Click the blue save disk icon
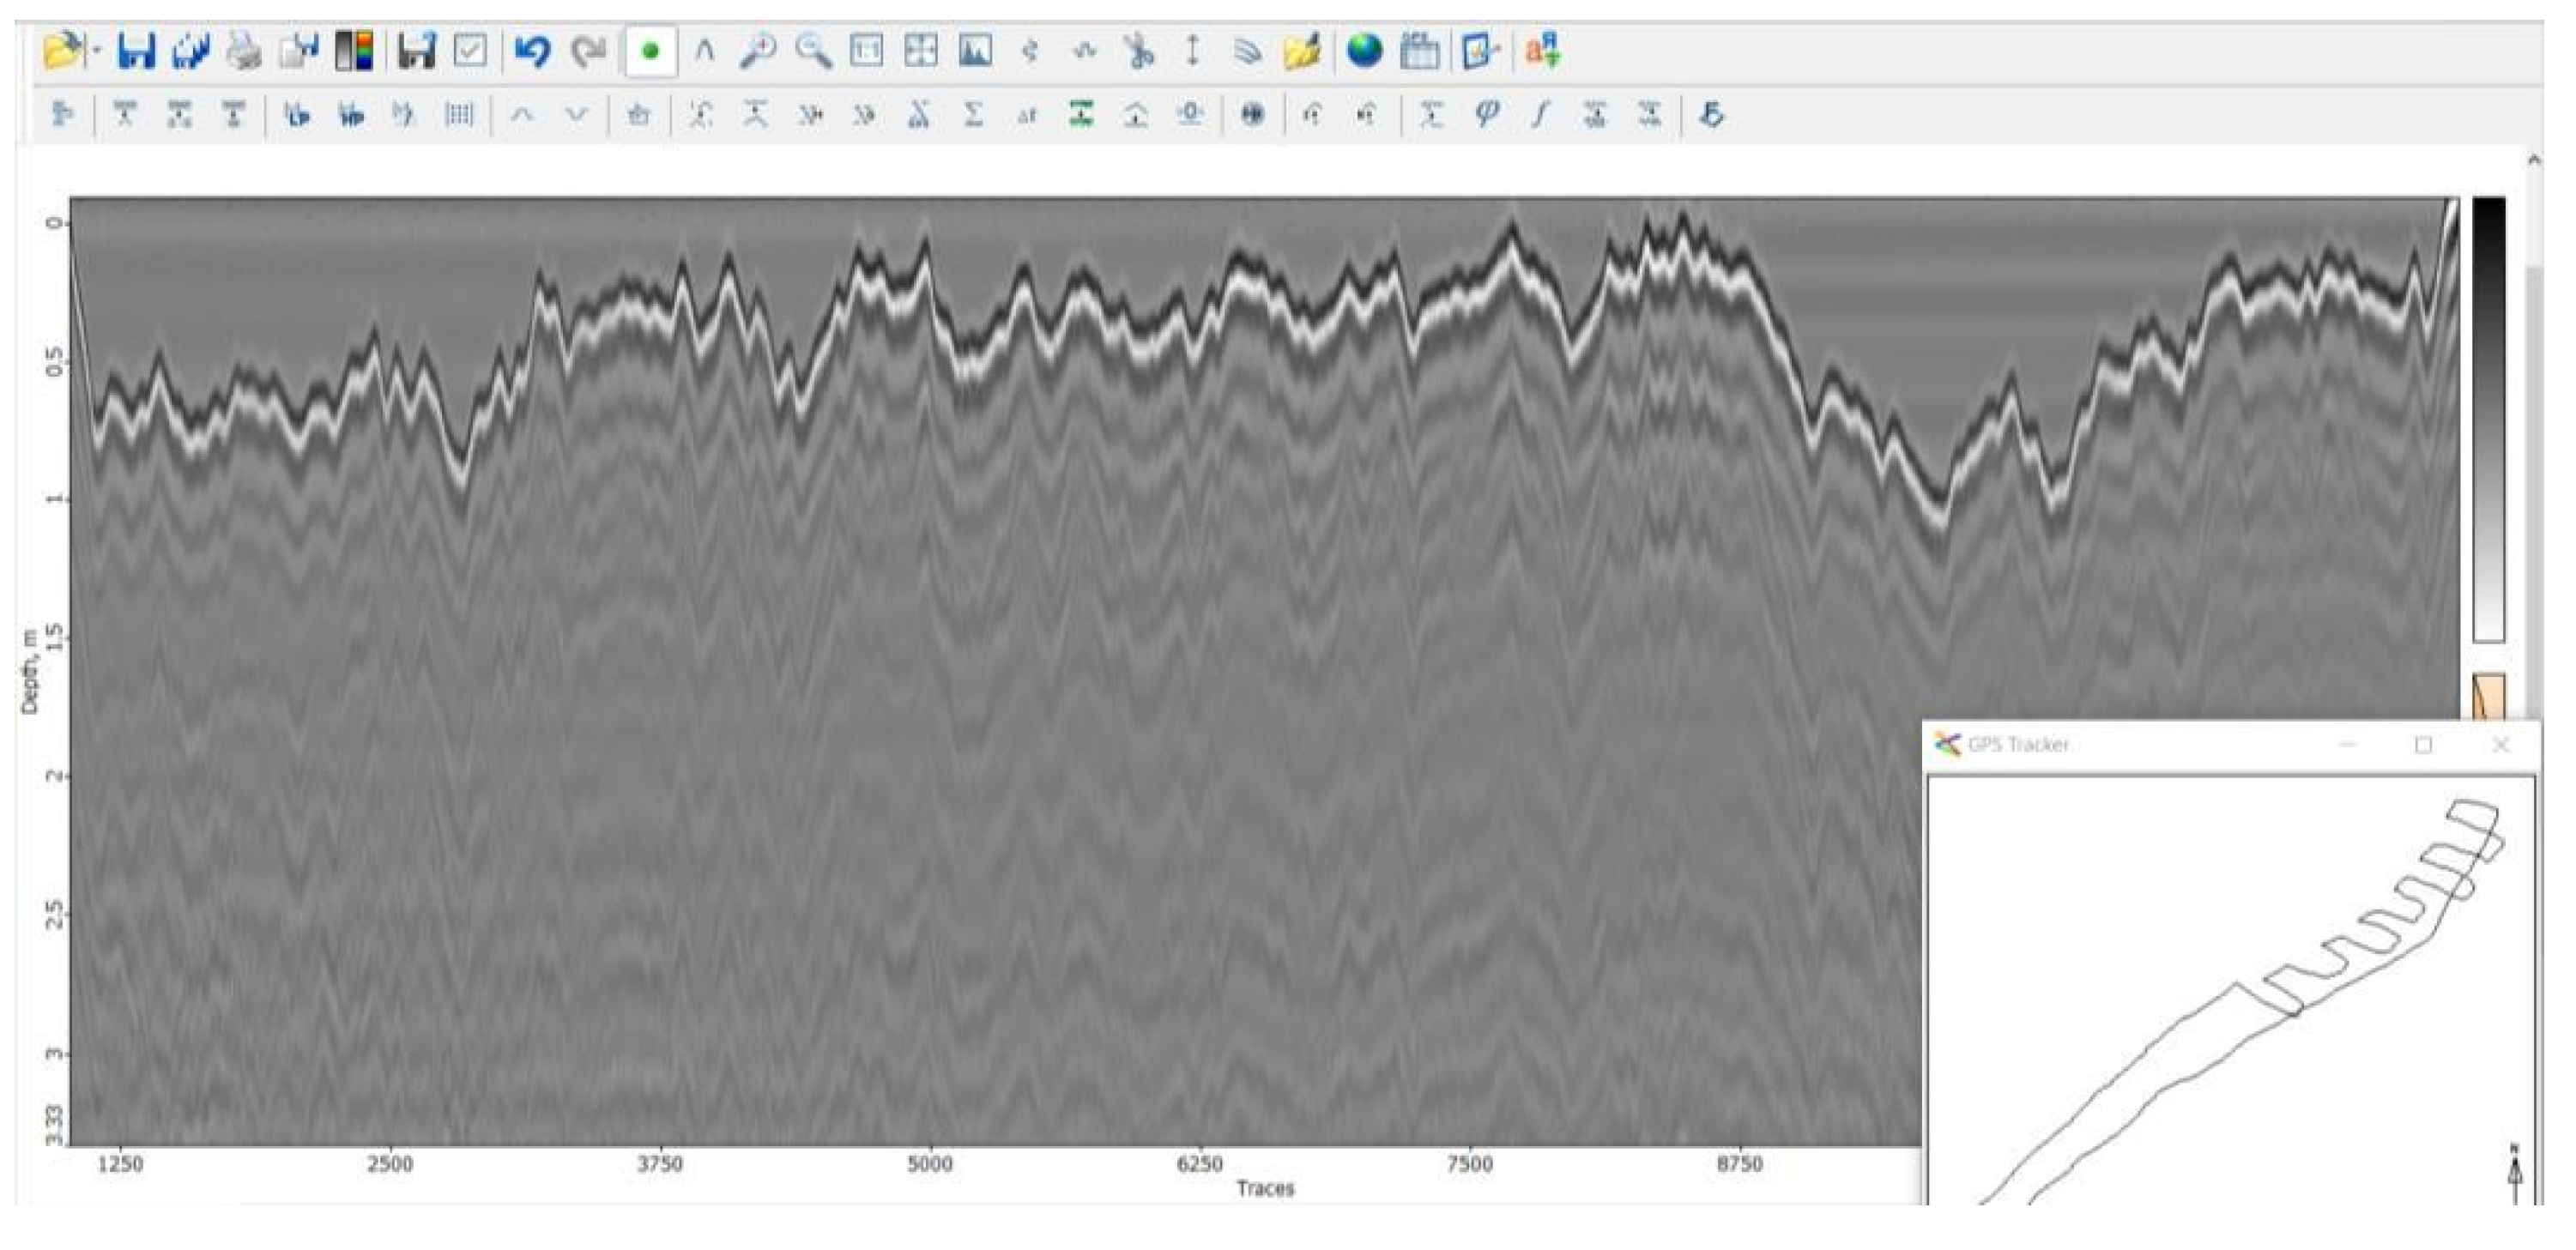The image size is (2576, 1250). (136, 50)
